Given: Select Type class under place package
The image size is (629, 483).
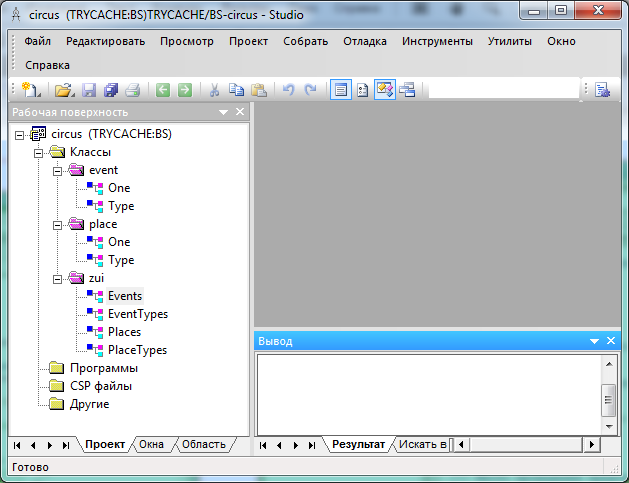Looking at the screenshot, I should [x=121, y=260].
